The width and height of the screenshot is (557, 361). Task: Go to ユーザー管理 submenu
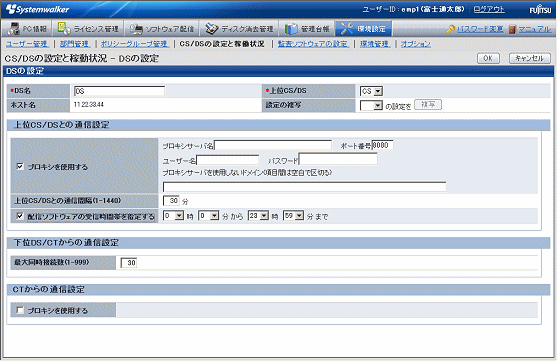tap(27, 44)
